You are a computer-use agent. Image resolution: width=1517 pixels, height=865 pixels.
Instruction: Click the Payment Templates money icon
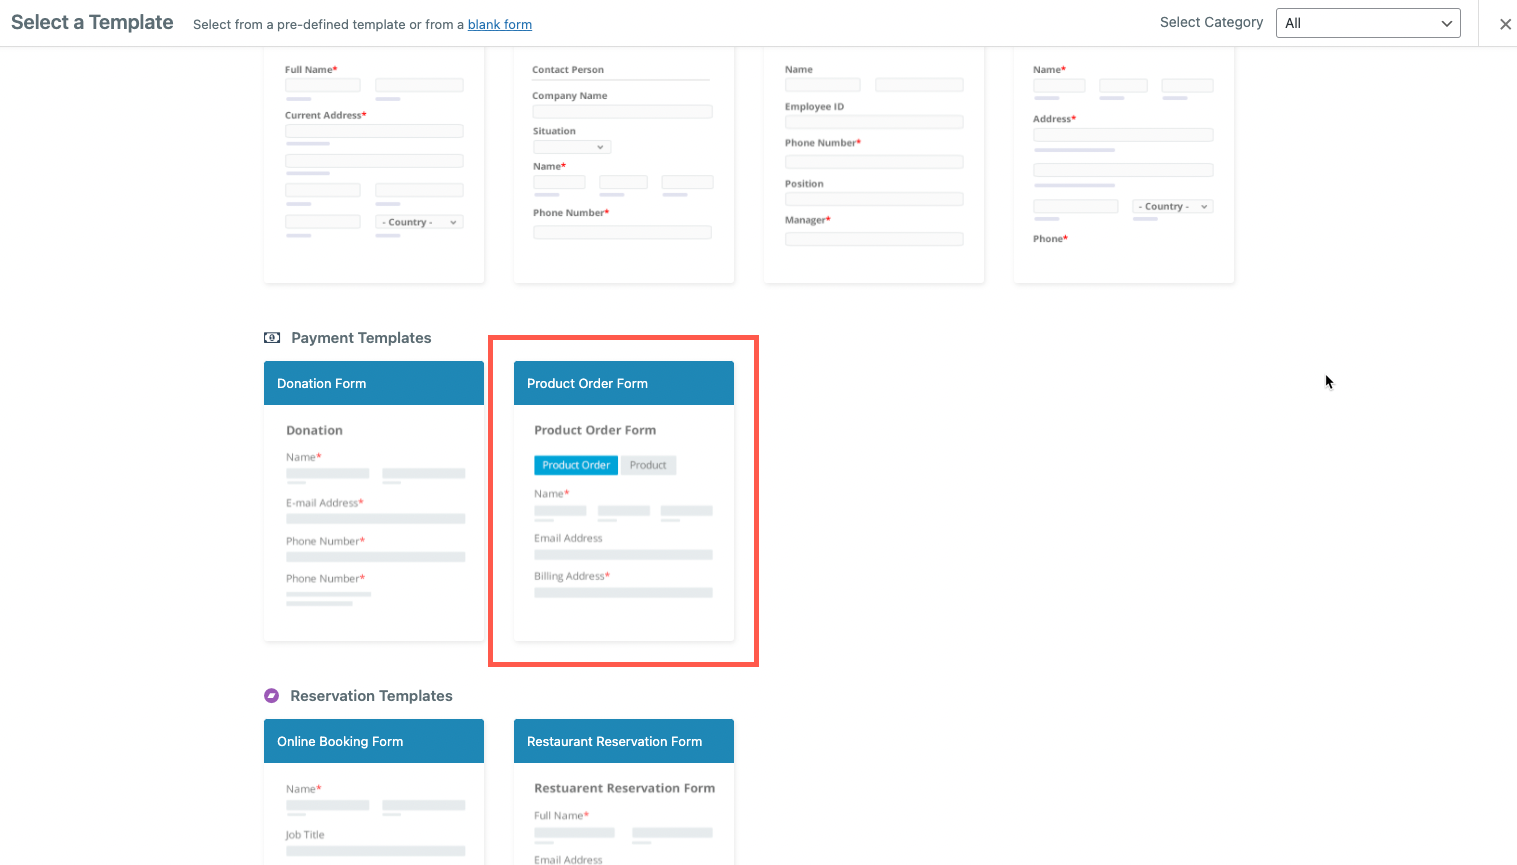pos(272,338)
